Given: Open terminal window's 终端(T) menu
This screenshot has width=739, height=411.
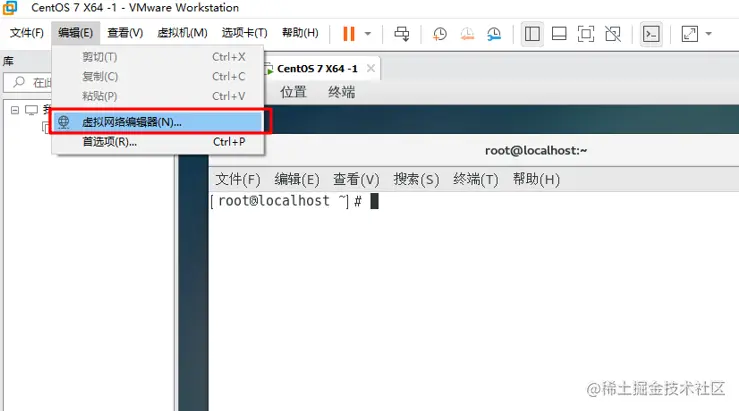Looking at the screenshot, I should pyautogui.click(x=476, y=180).
